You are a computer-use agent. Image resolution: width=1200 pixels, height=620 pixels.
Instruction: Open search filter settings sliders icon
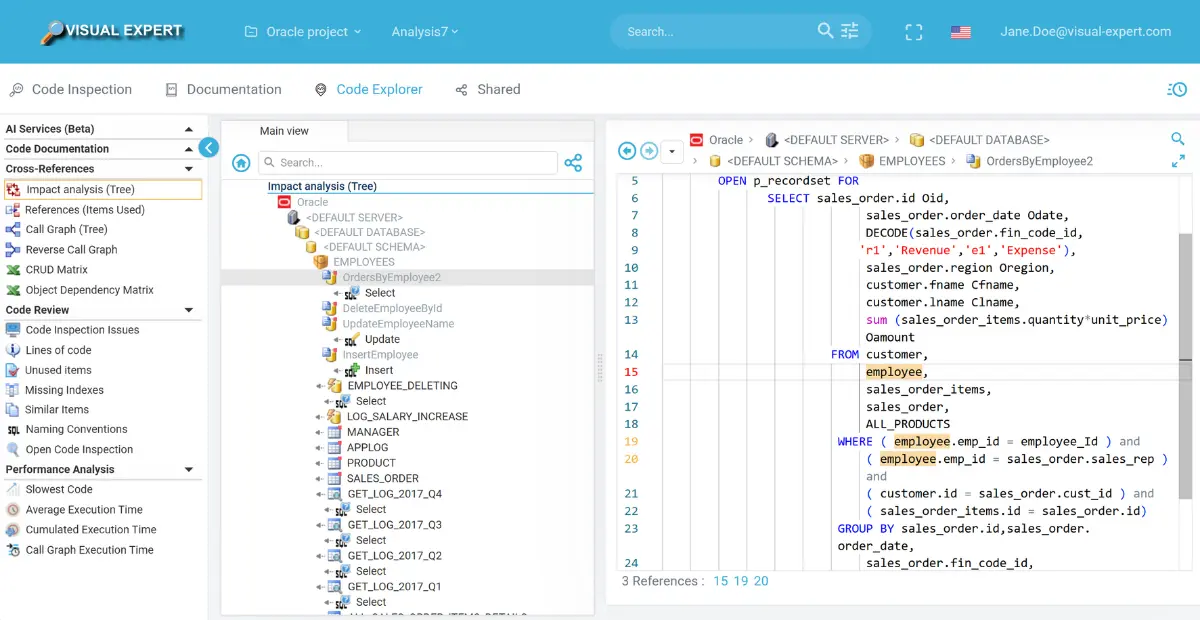click(x=850, y=31)
